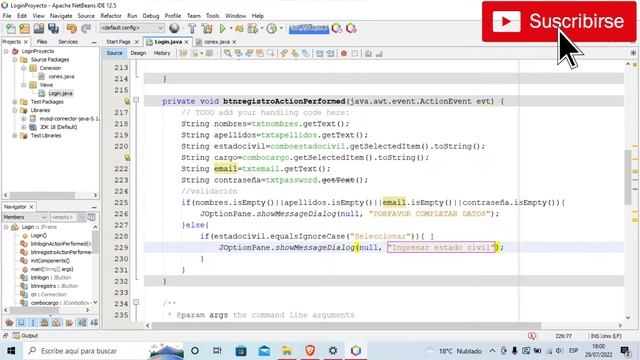Collapse the Source Packages node
The width and height of the screenshot is (640, 360).
(x=15, y=60)
